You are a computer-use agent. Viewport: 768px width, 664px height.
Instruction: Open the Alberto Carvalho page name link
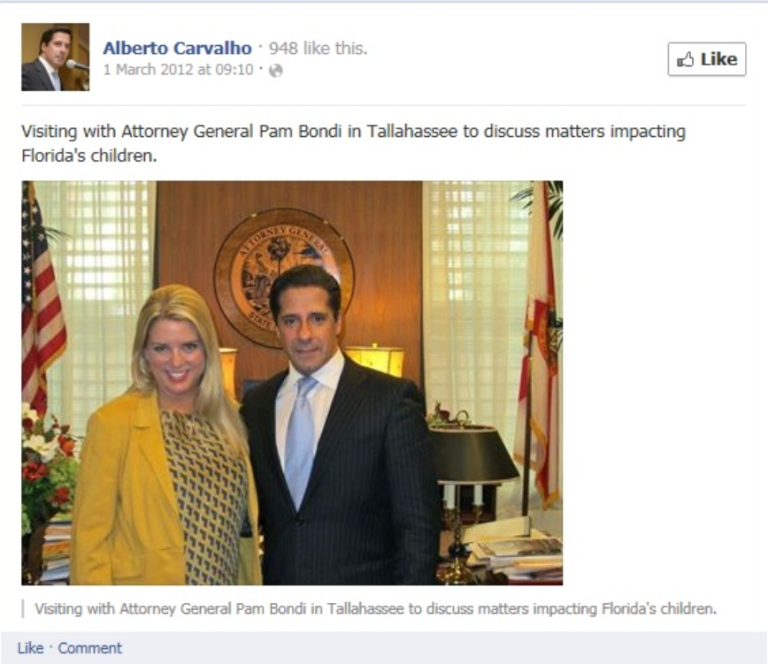click(177, 48)
